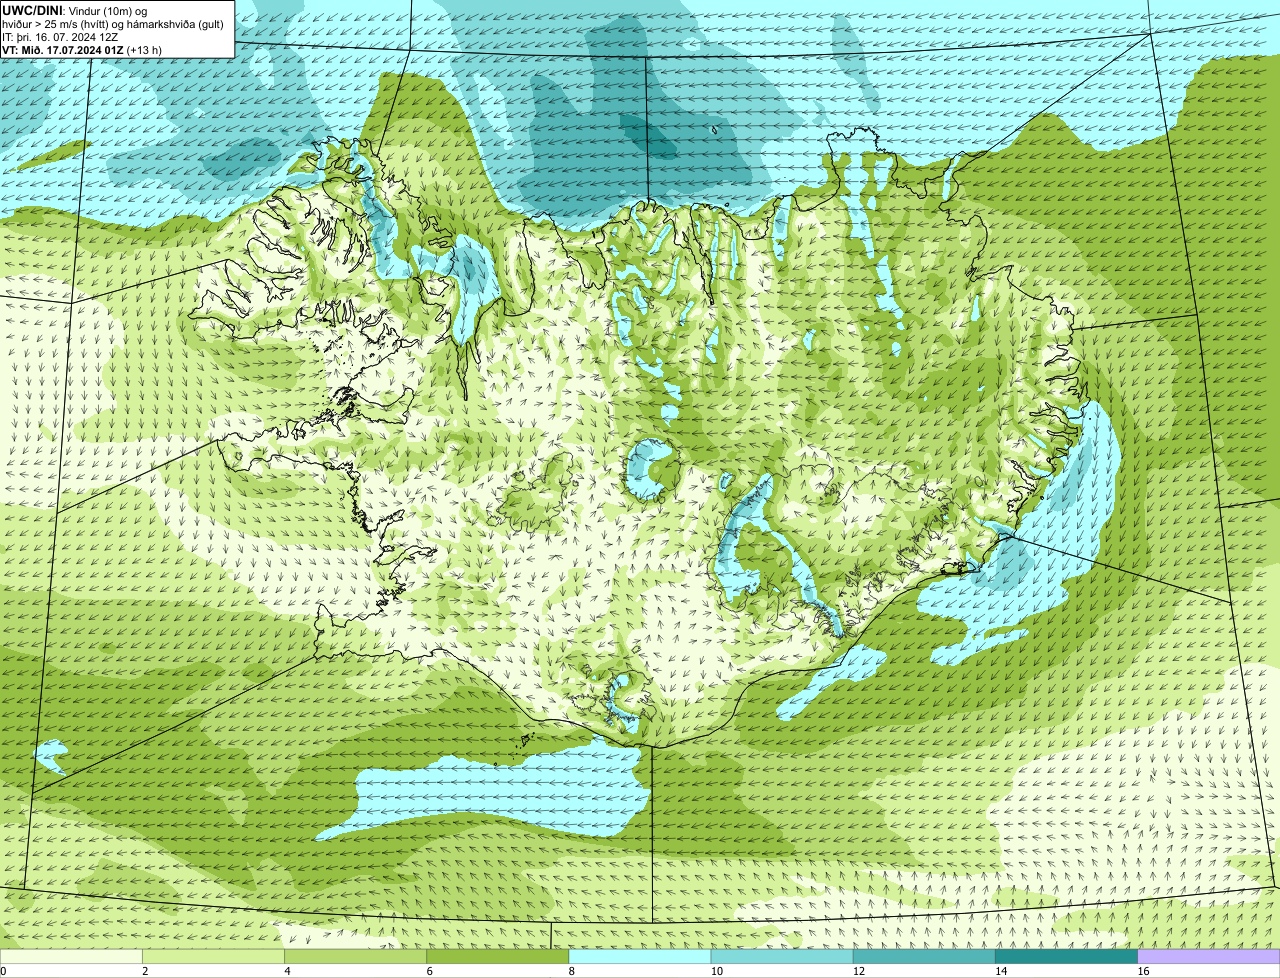The height and width of the screenshot is (978, 1280).
Task: Select the 'hviður > 25 m/s (hvítt)' description line
Action: point(113,23)
